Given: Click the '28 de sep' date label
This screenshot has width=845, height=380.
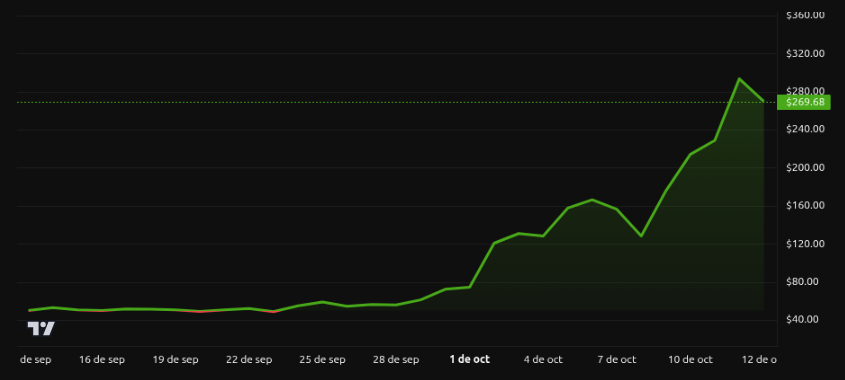Looking at the screenshot, I should click(x=396, y=360).
